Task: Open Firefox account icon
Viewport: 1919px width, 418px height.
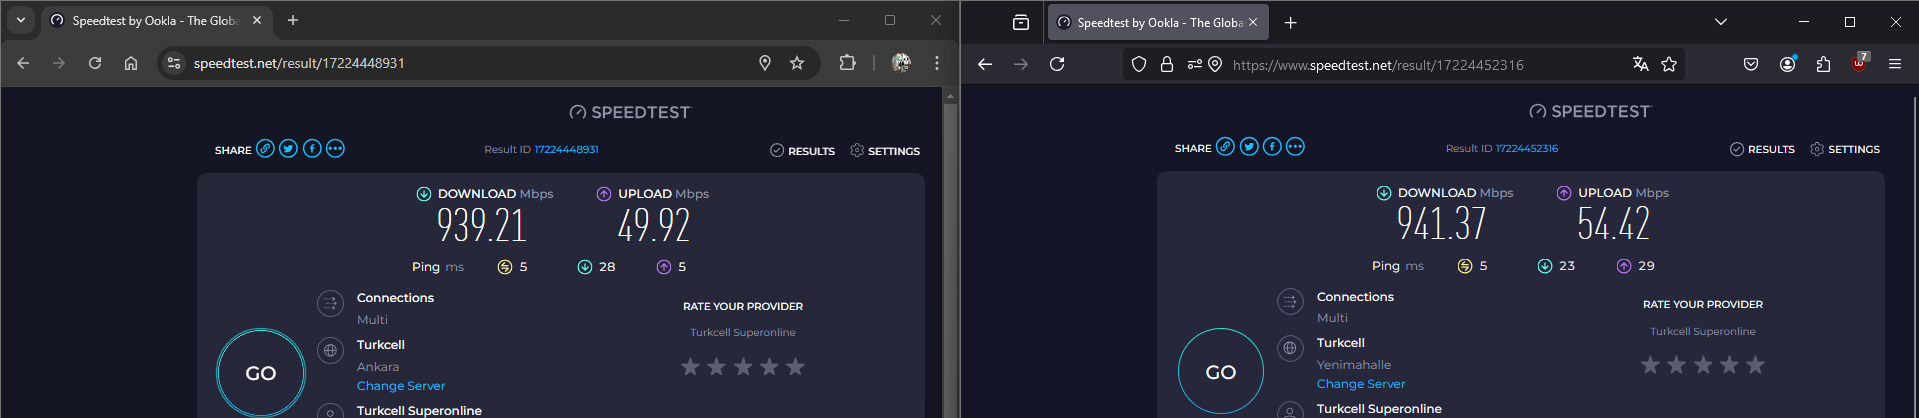Action: click(x=1788, y=64)
